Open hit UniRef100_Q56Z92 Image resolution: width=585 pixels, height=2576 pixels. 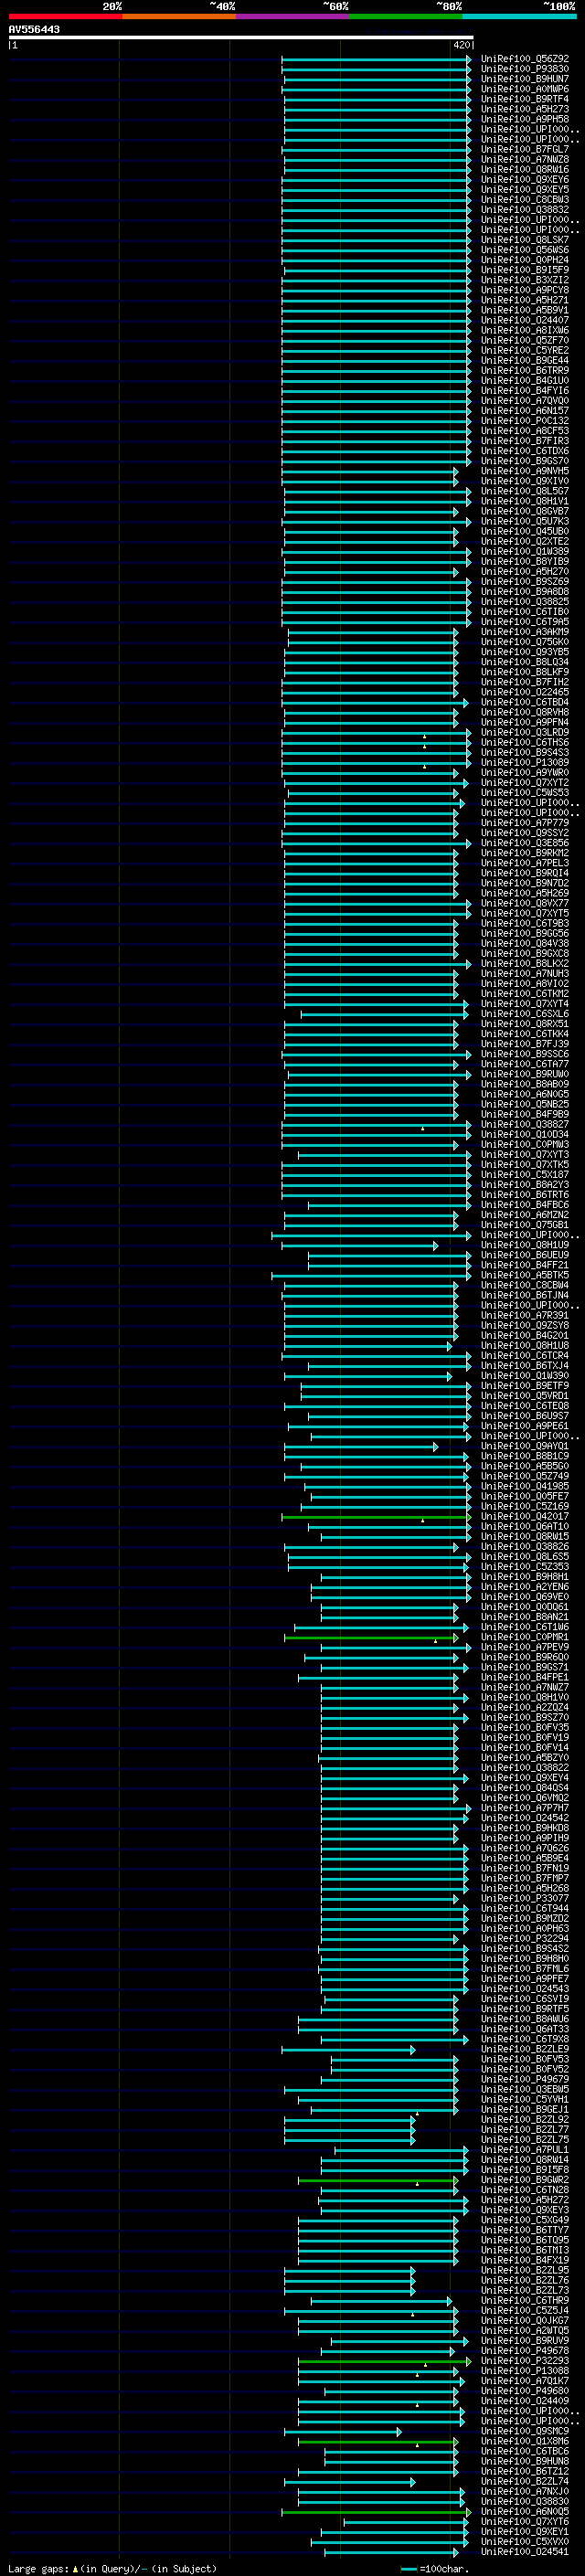click(525, 59)
